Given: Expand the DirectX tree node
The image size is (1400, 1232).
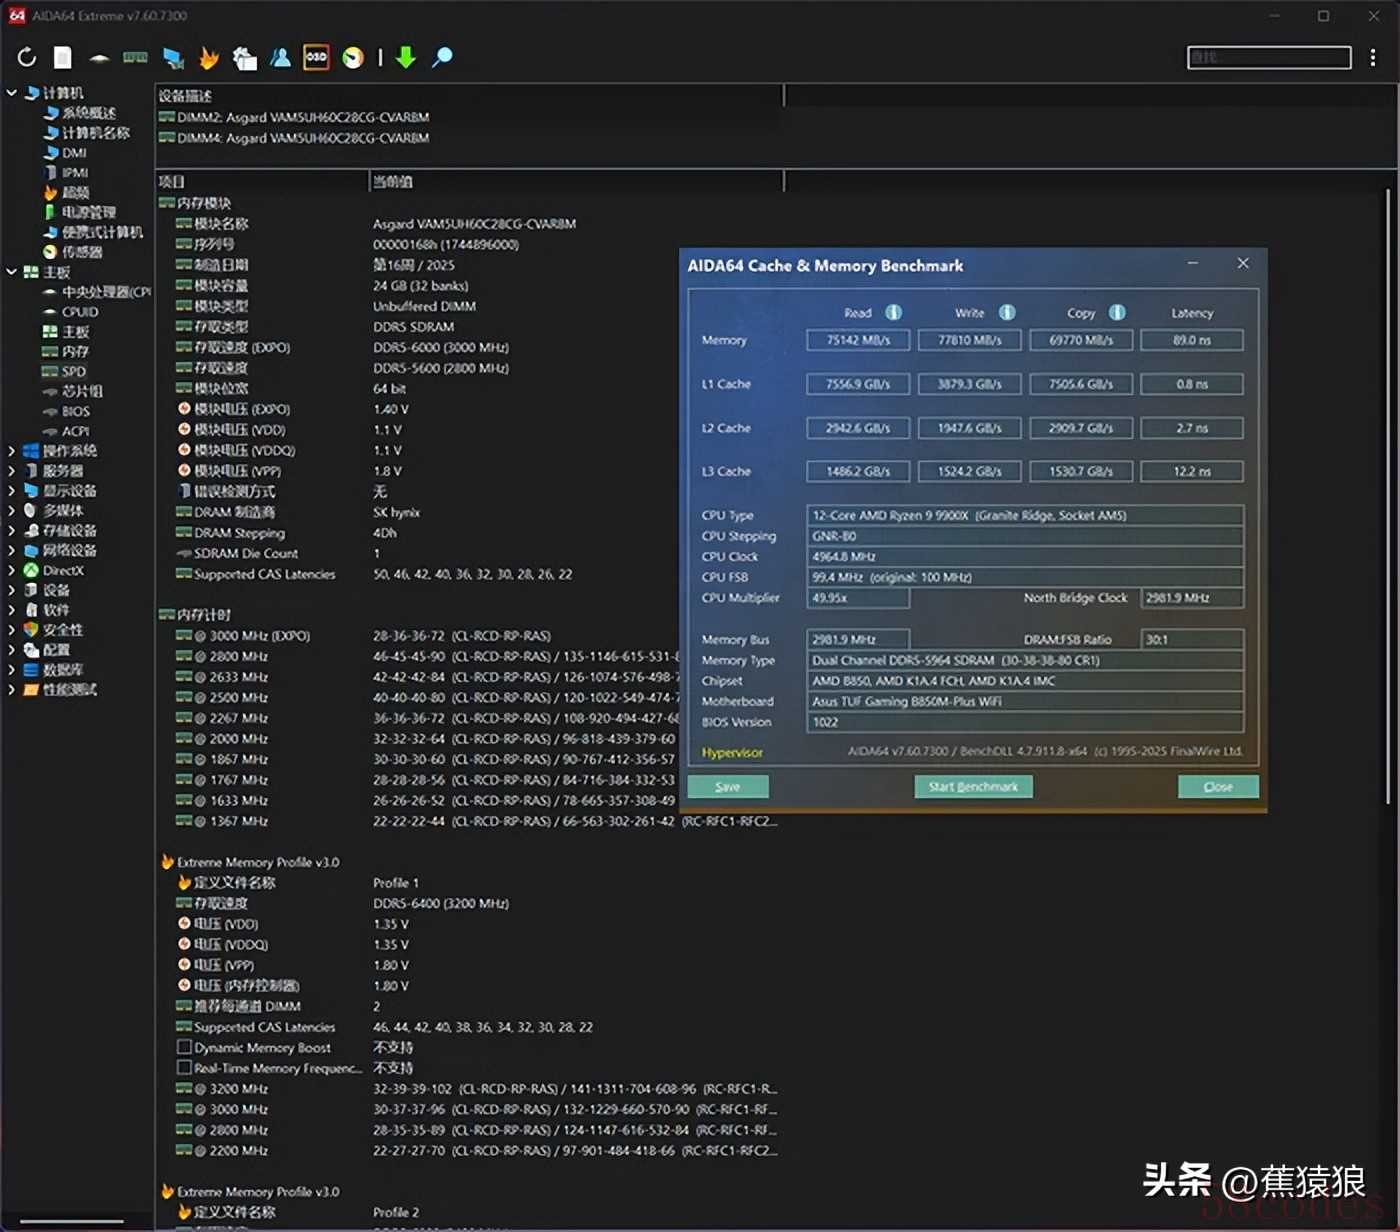Looking at the screenshot, I should pos(12,571).
